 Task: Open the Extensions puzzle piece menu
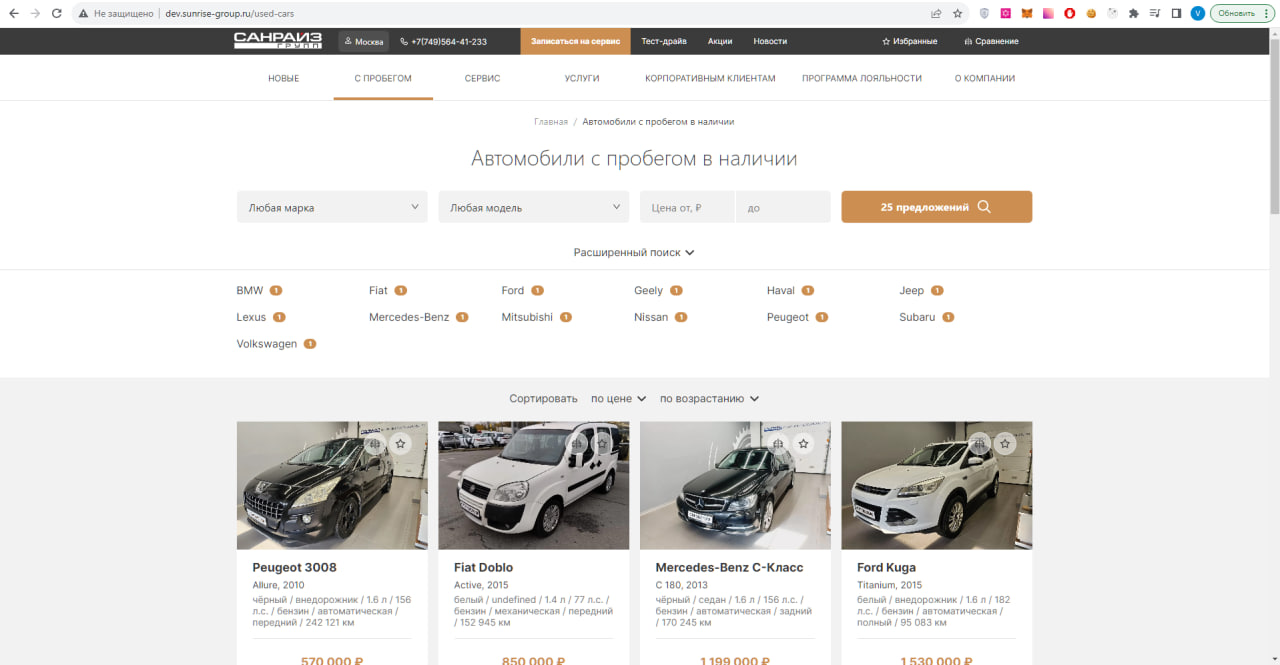(1133, 14)
